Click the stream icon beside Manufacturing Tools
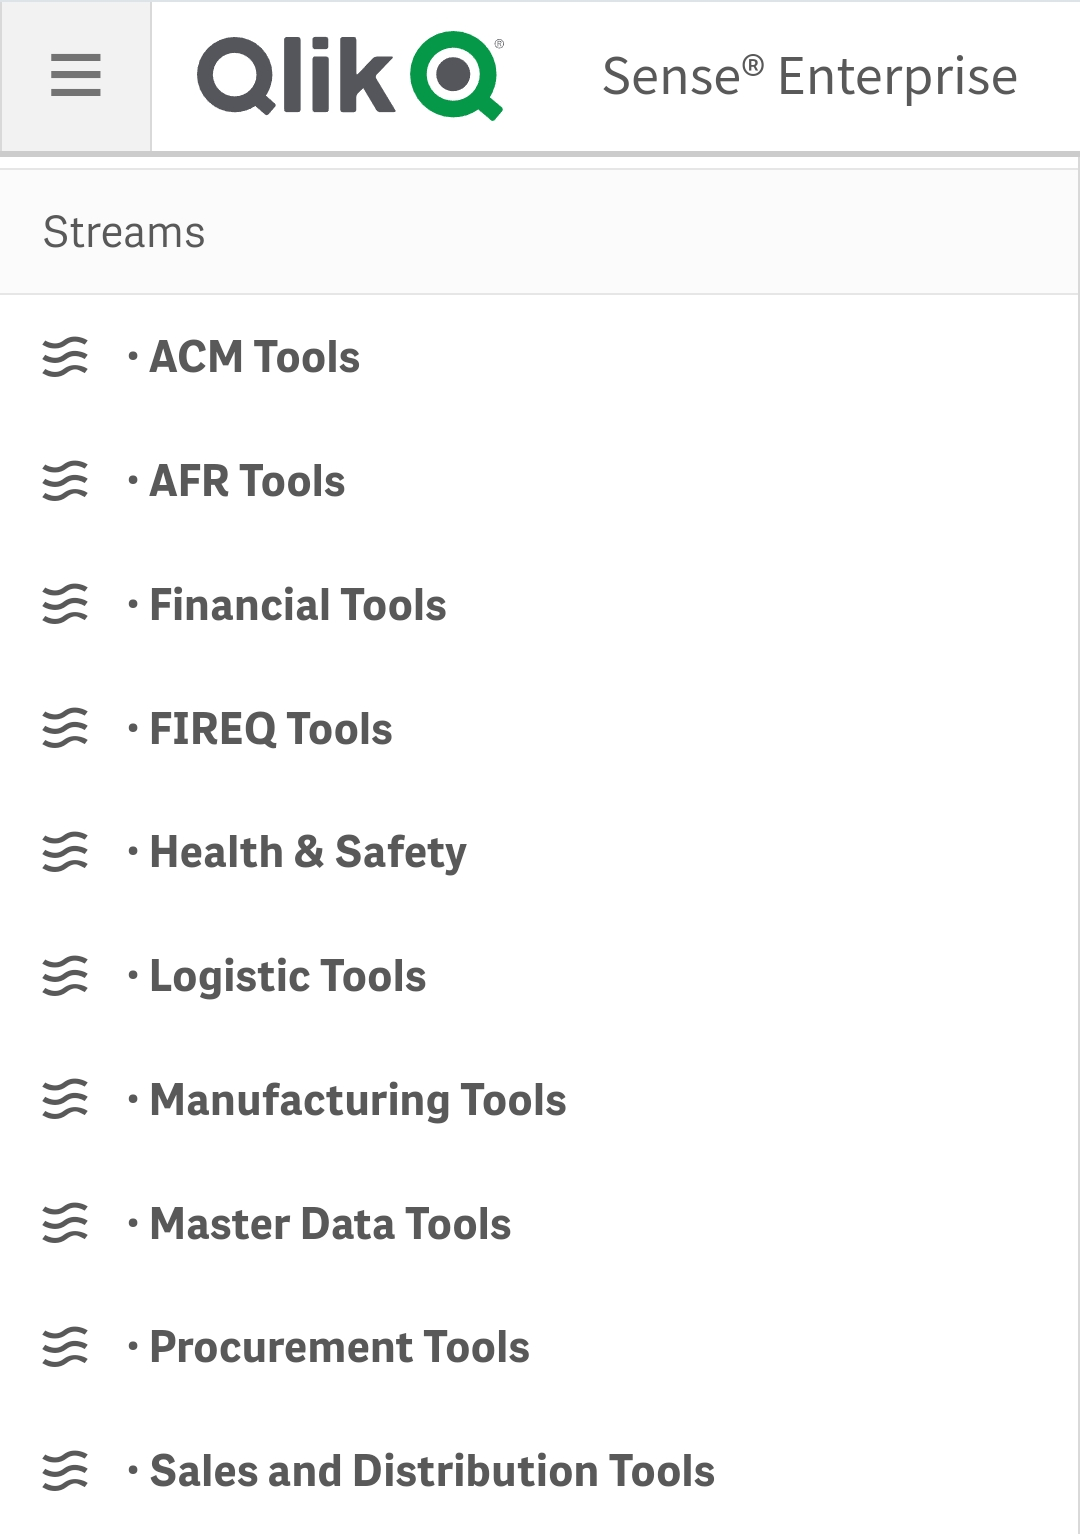This screenshot has width=1080, height=1534. coord(65,1100)
